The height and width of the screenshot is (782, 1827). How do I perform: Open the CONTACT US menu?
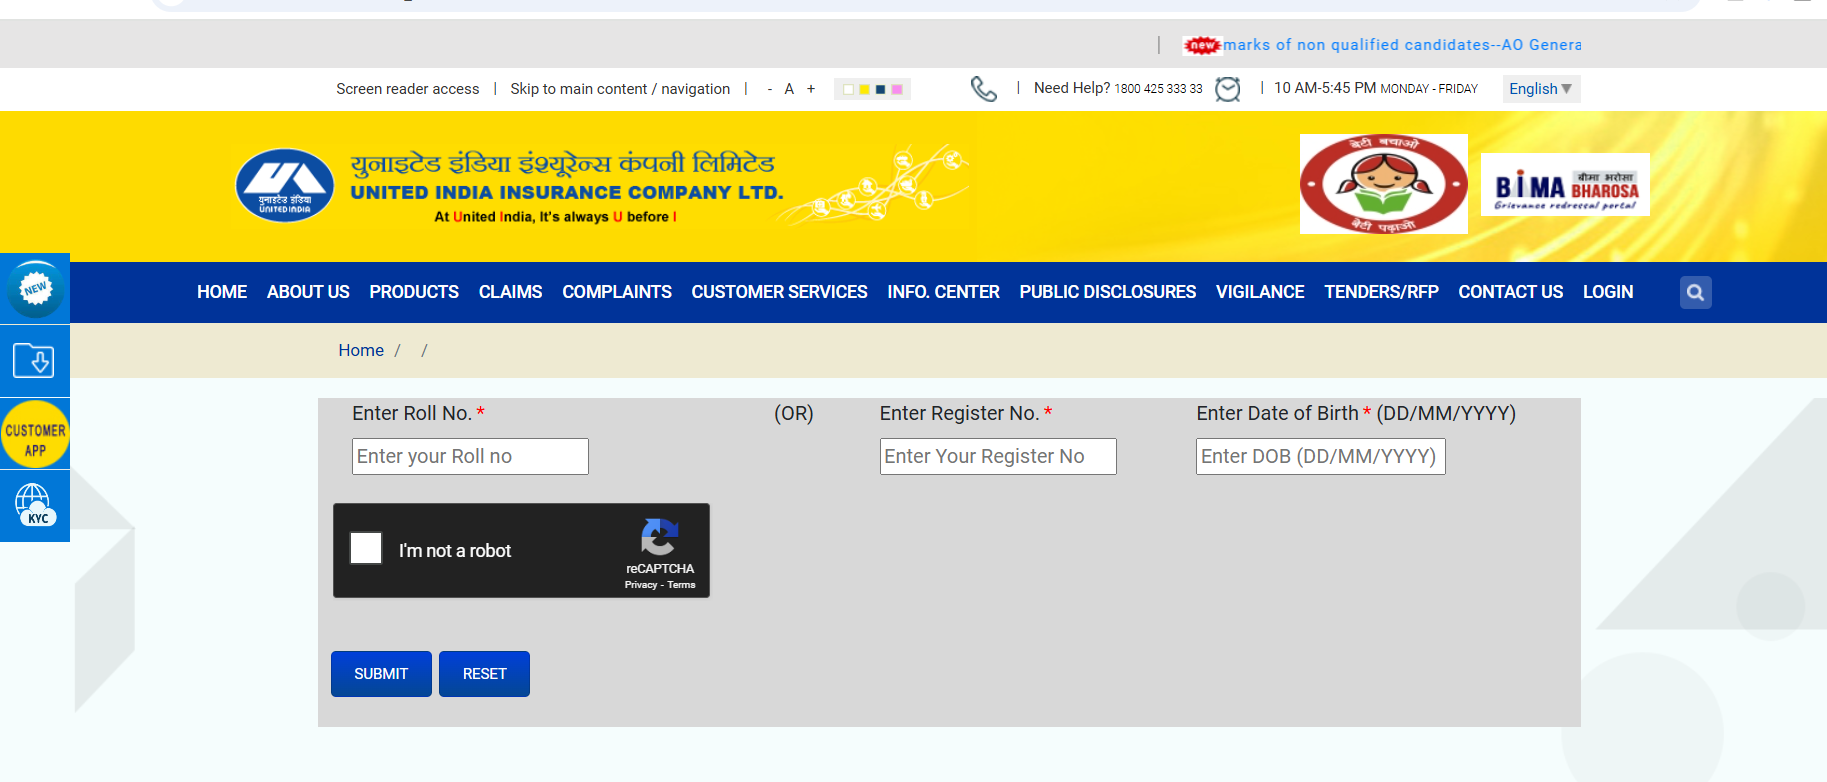point(1510,292)
